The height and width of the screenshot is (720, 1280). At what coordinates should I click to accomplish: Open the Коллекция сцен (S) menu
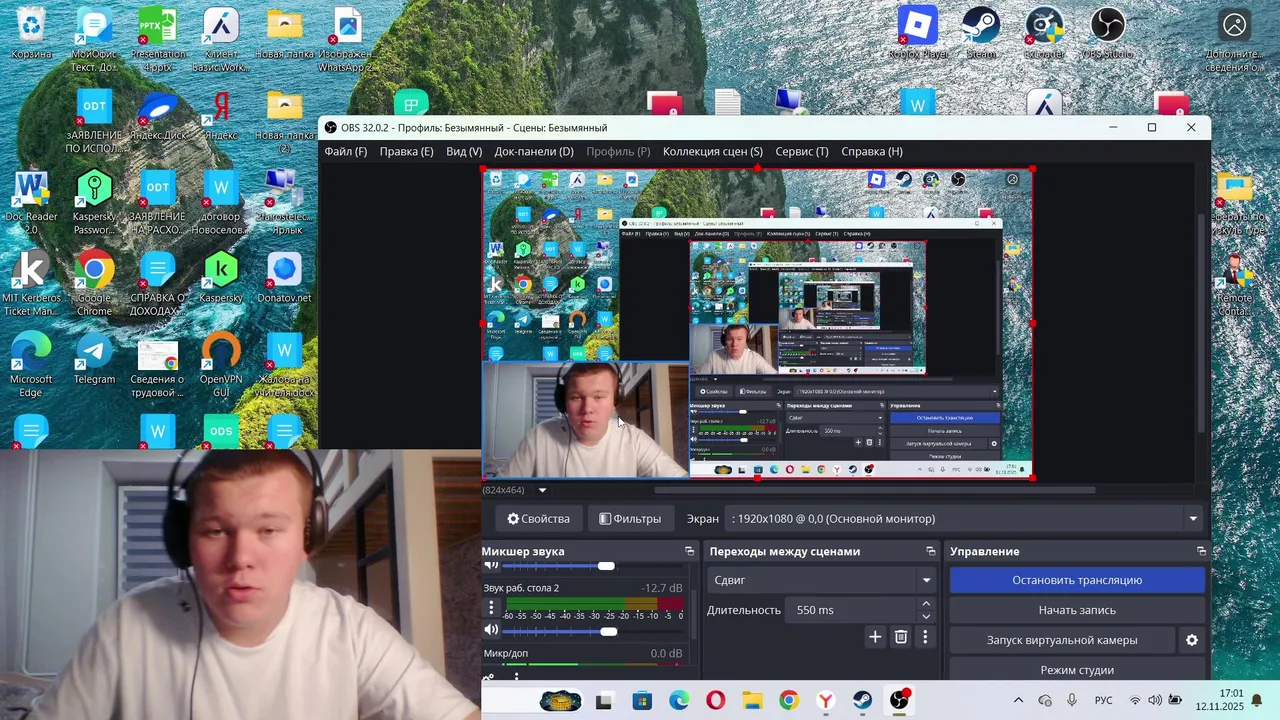[713, 152]
